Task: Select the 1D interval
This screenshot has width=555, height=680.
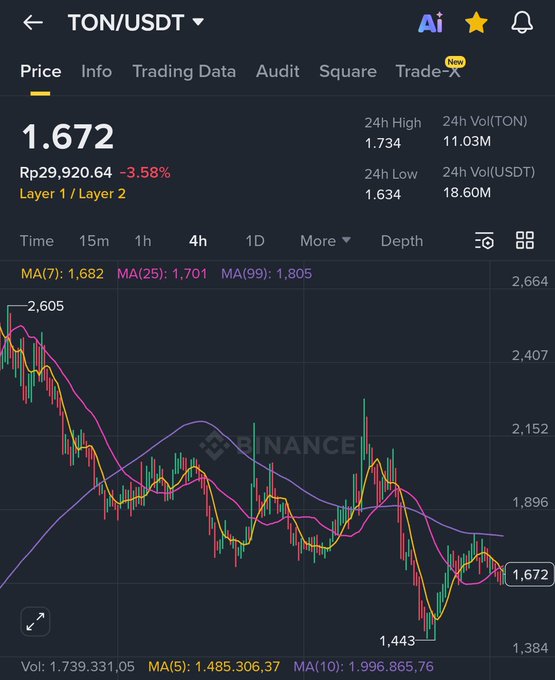Action: click(x=255, y=241)
